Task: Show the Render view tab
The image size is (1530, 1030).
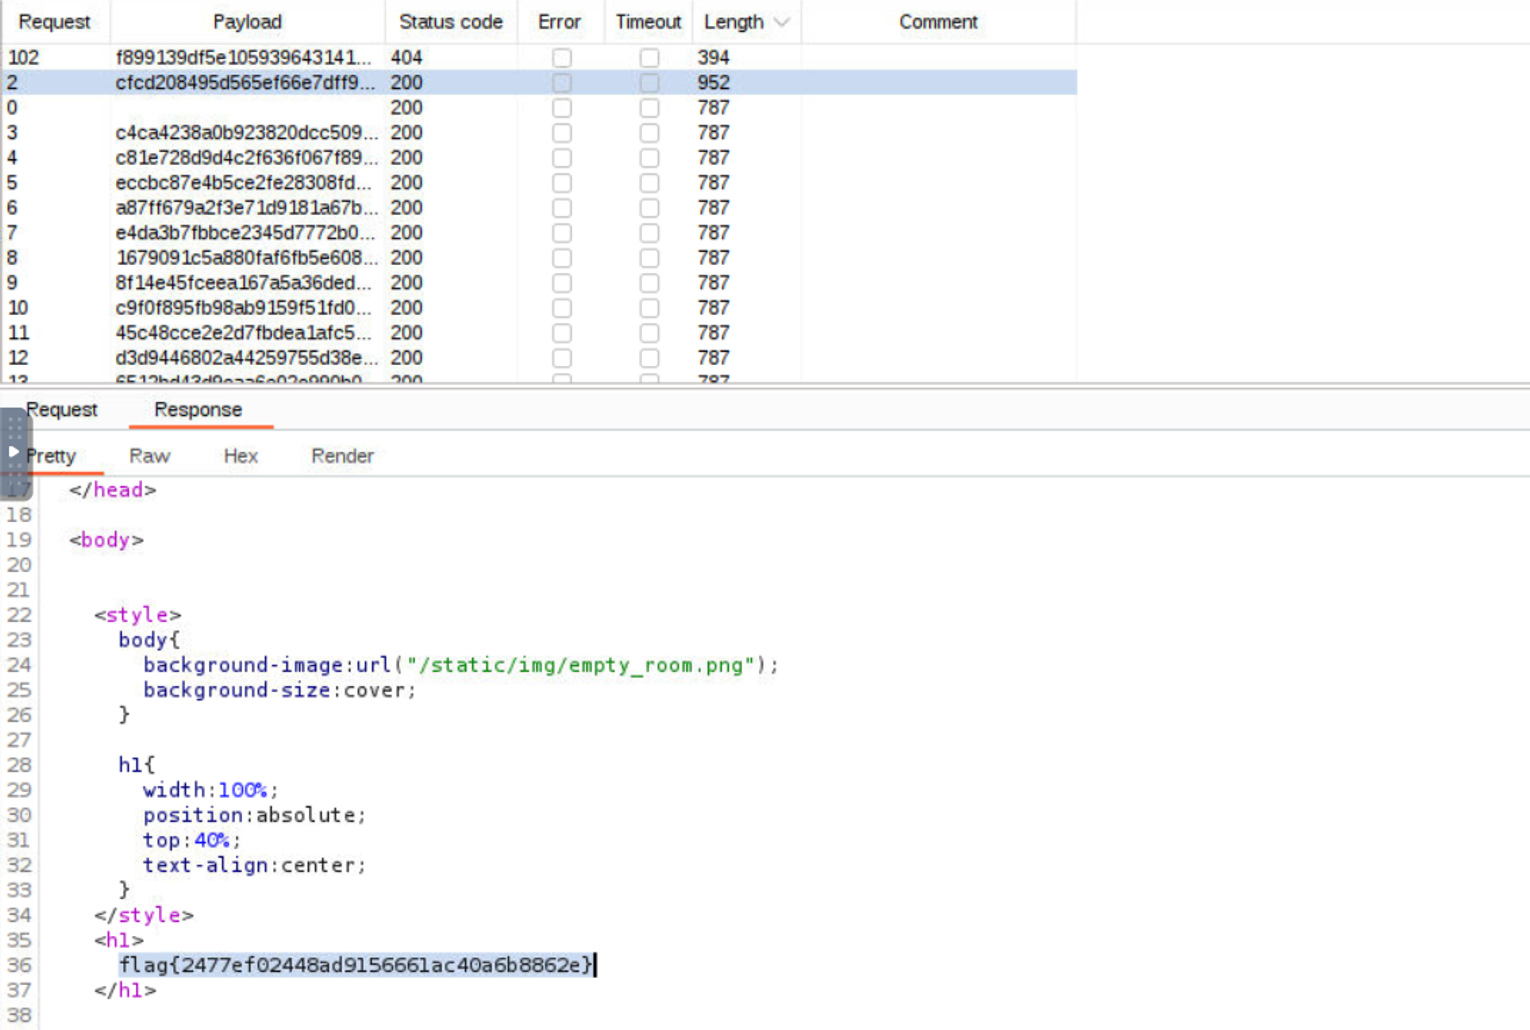Action: (342, 456)
